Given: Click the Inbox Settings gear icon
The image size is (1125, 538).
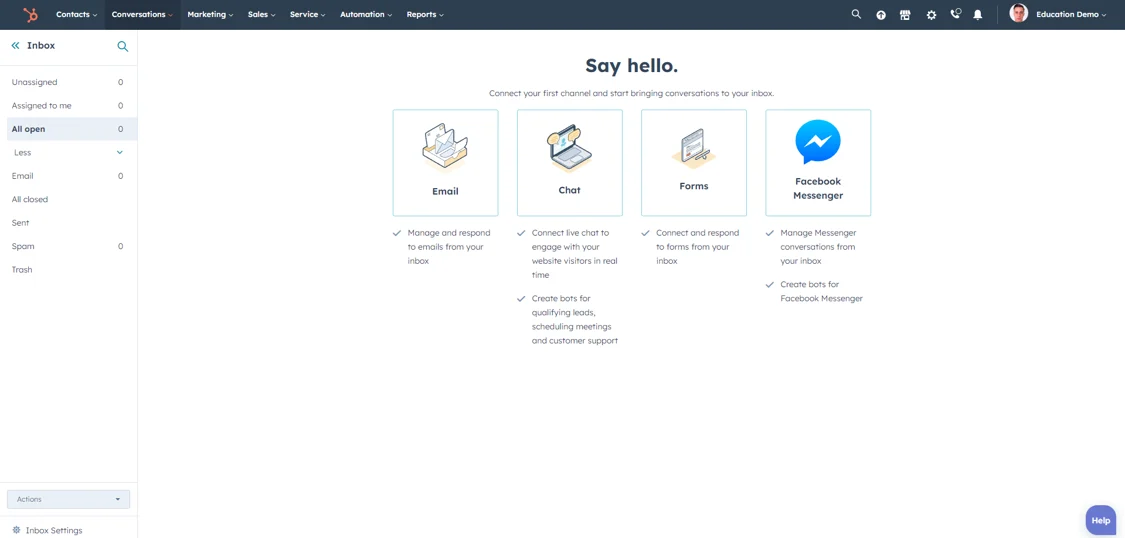Looking at the screenshot, I should coord(17,530).
